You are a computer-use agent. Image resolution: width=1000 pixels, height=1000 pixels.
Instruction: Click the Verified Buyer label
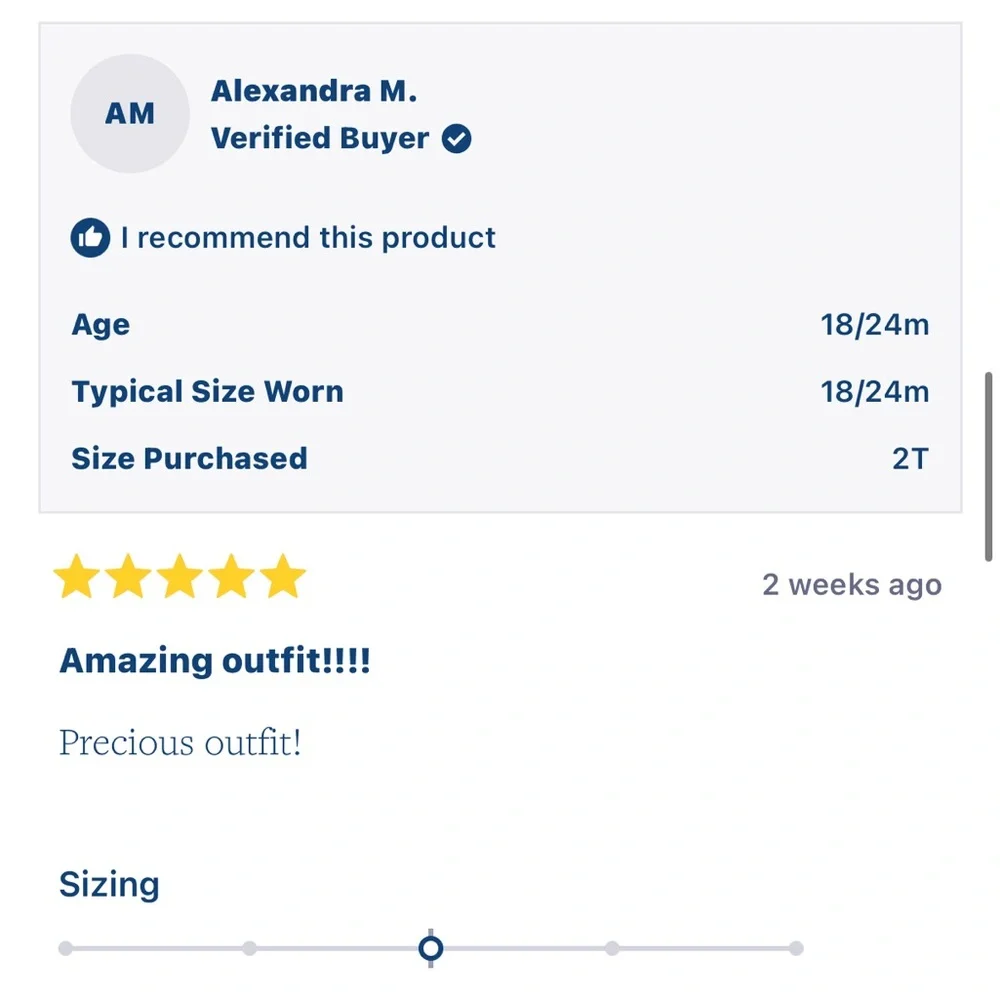click(320, 138)
